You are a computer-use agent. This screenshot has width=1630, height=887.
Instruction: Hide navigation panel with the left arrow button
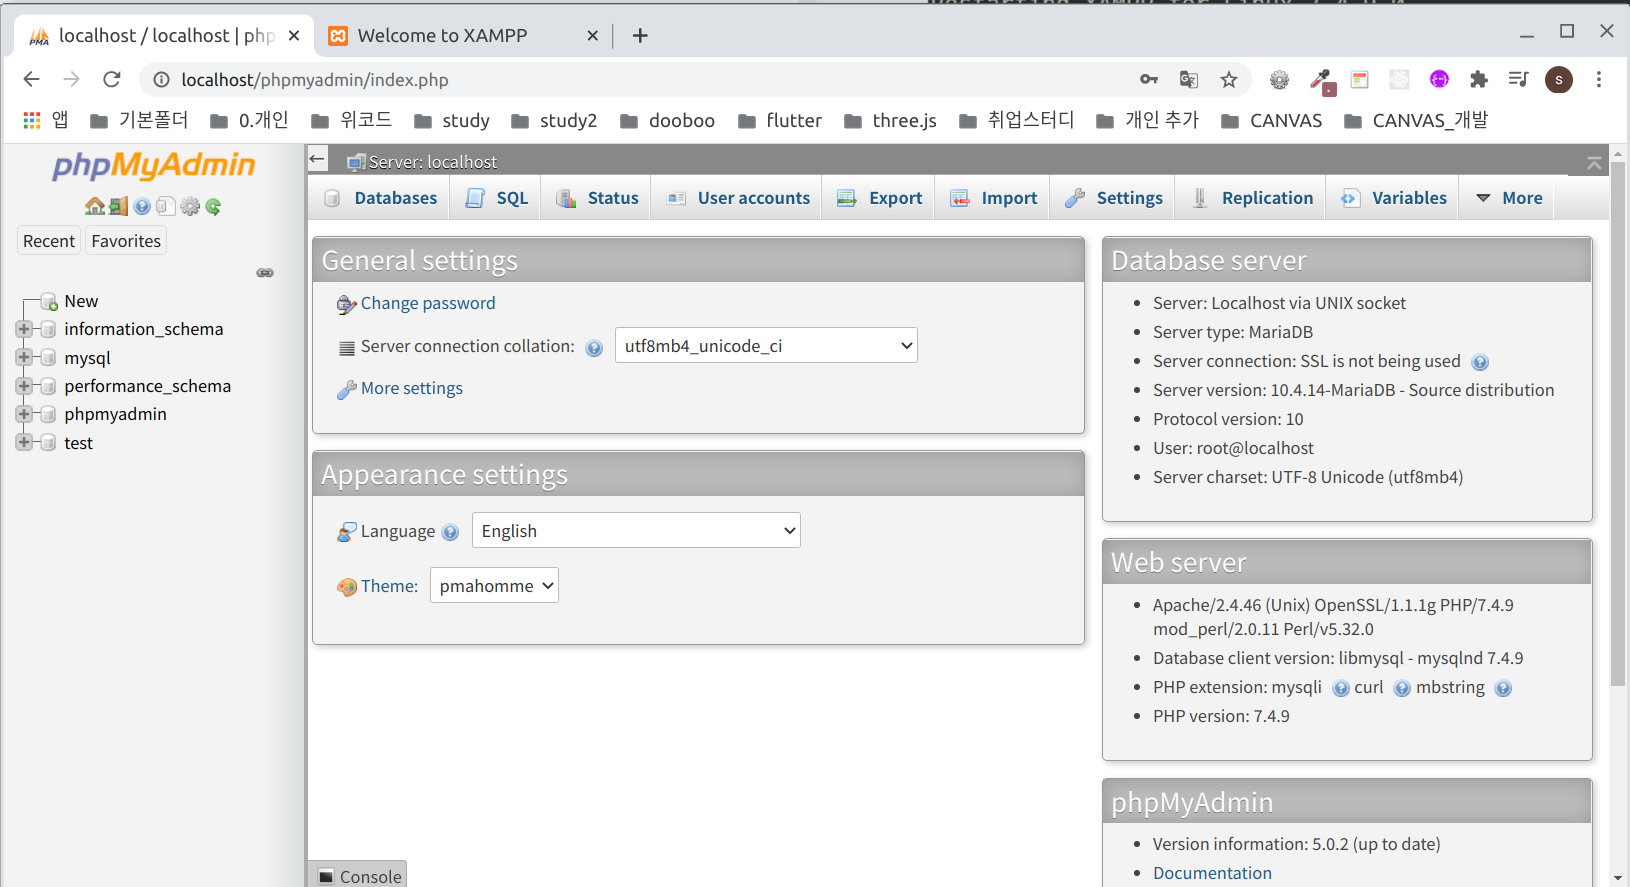pos(318,159)
